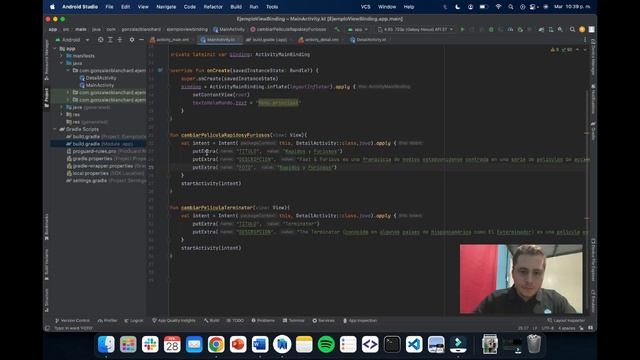The height and width of the screenshot is (360, 640).
Task: Open Terminal app in the Dock
Action: click(x=392, y=344)
